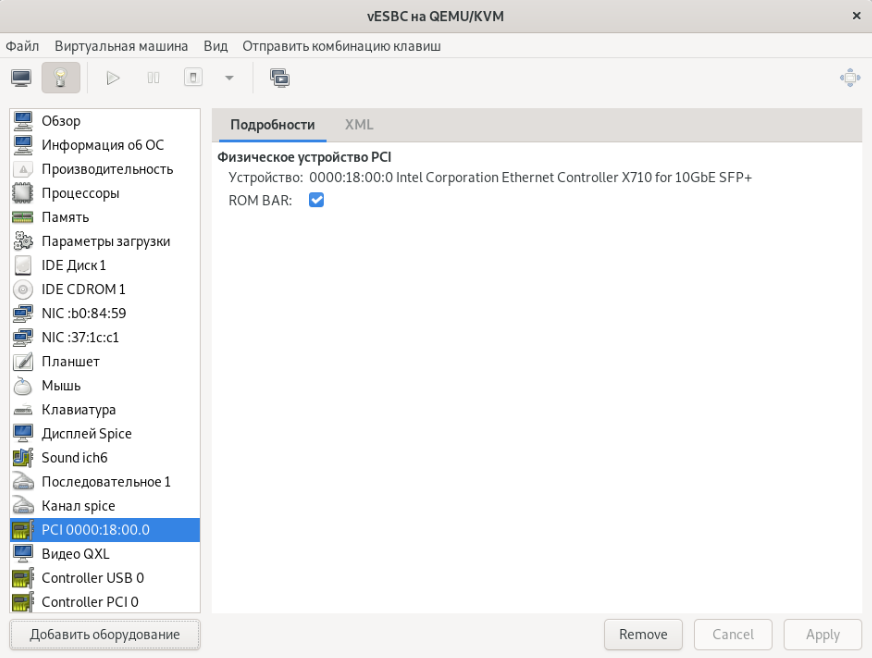Click the lightbulb hardware details icon
Image resolution: width=872 pixels, height=658 pixels.
(60, 78)
